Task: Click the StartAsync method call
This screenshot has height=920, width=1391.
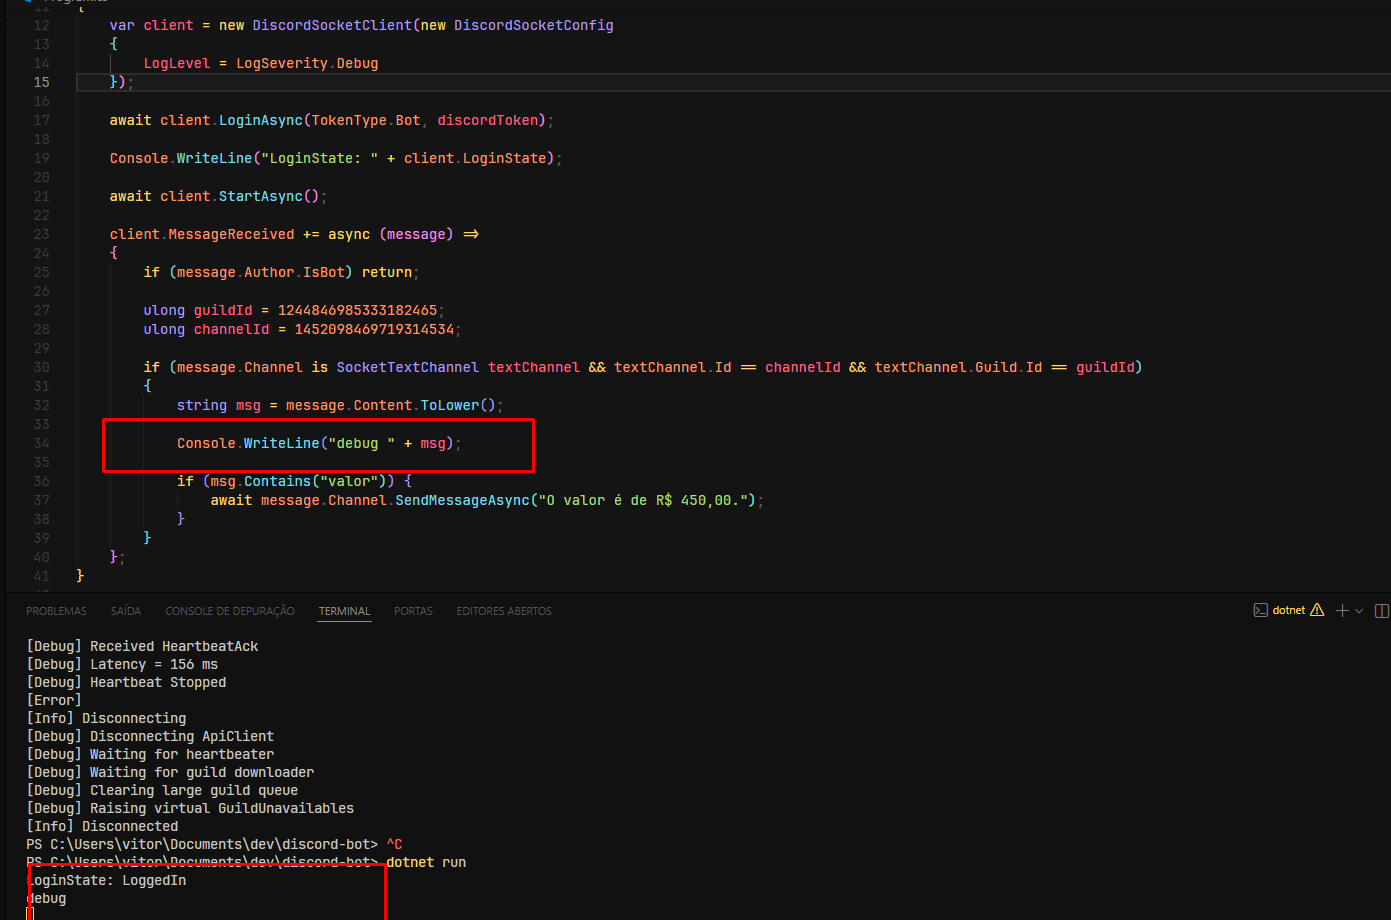Action: 261,196
